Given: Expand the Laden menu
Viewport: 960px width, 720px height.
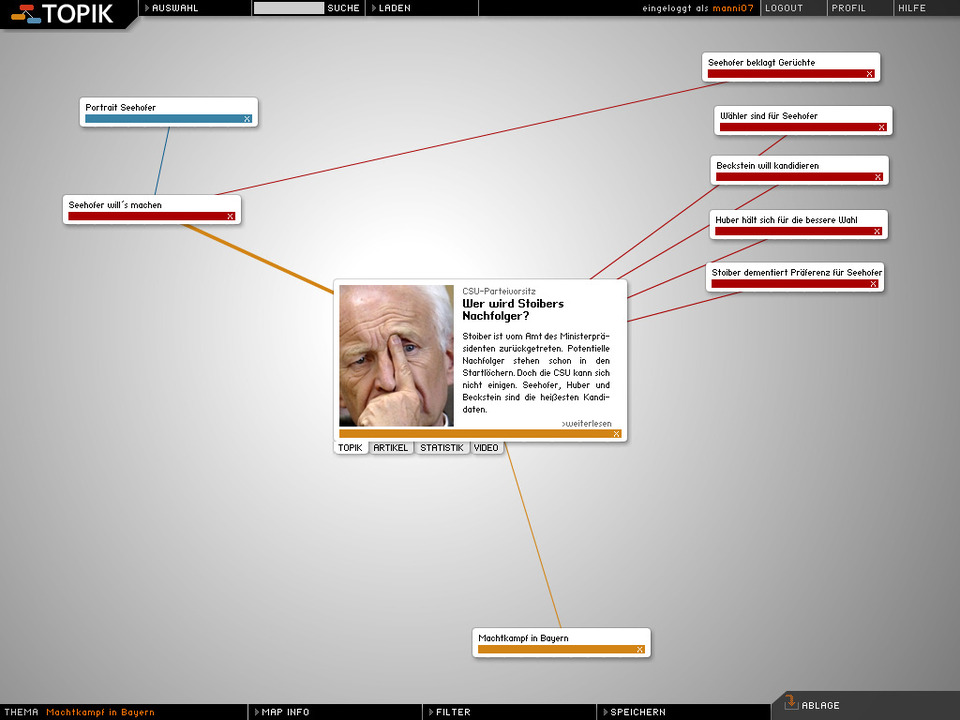Looking at the screenshot, I should (393, 8).
